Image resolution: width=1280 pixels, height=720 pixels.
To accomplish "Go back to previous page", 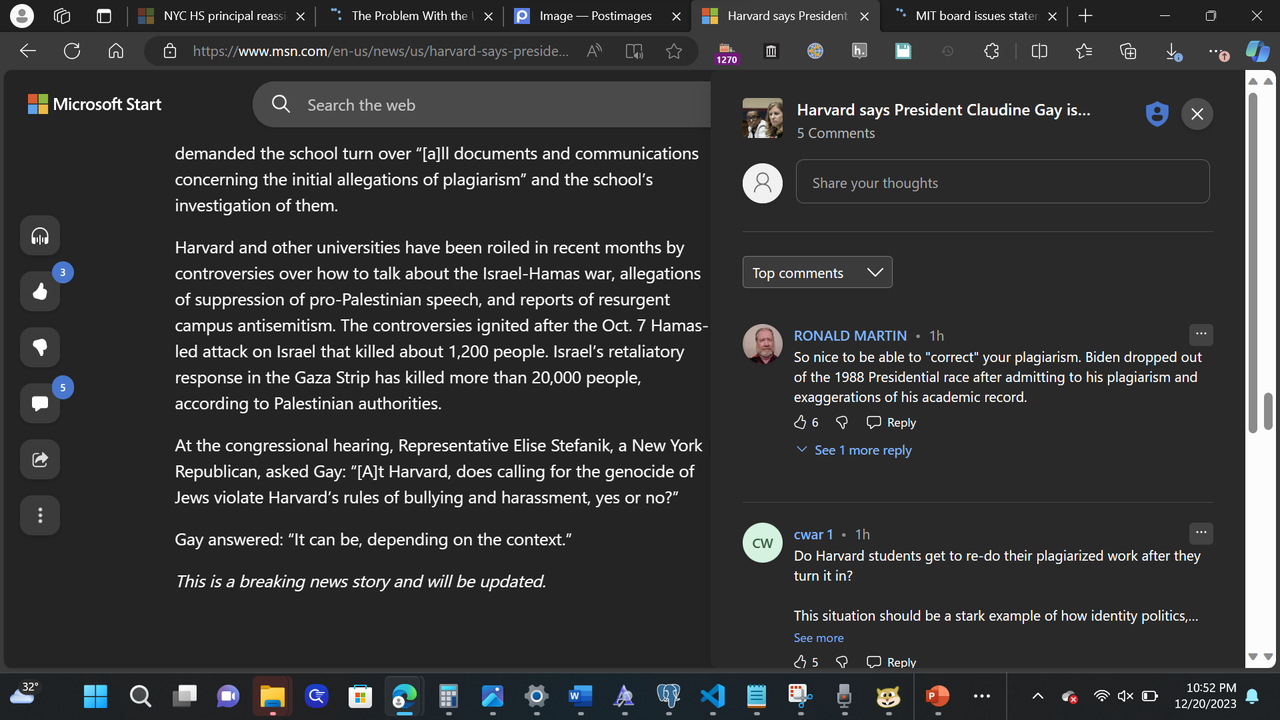I will point(28,52).
